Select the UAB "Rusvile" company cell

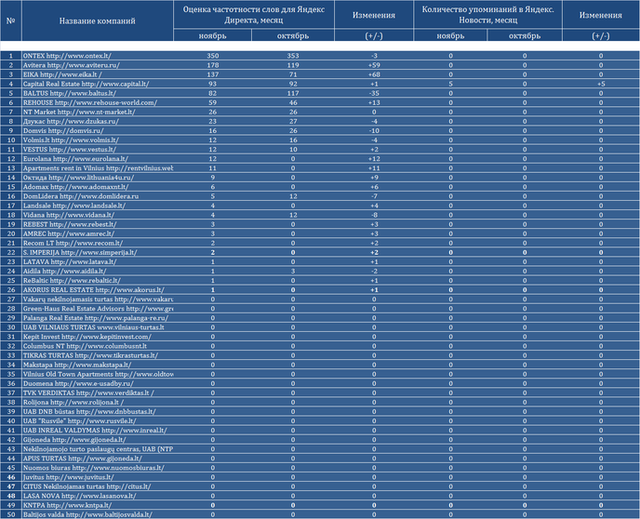tap(97, 421)
